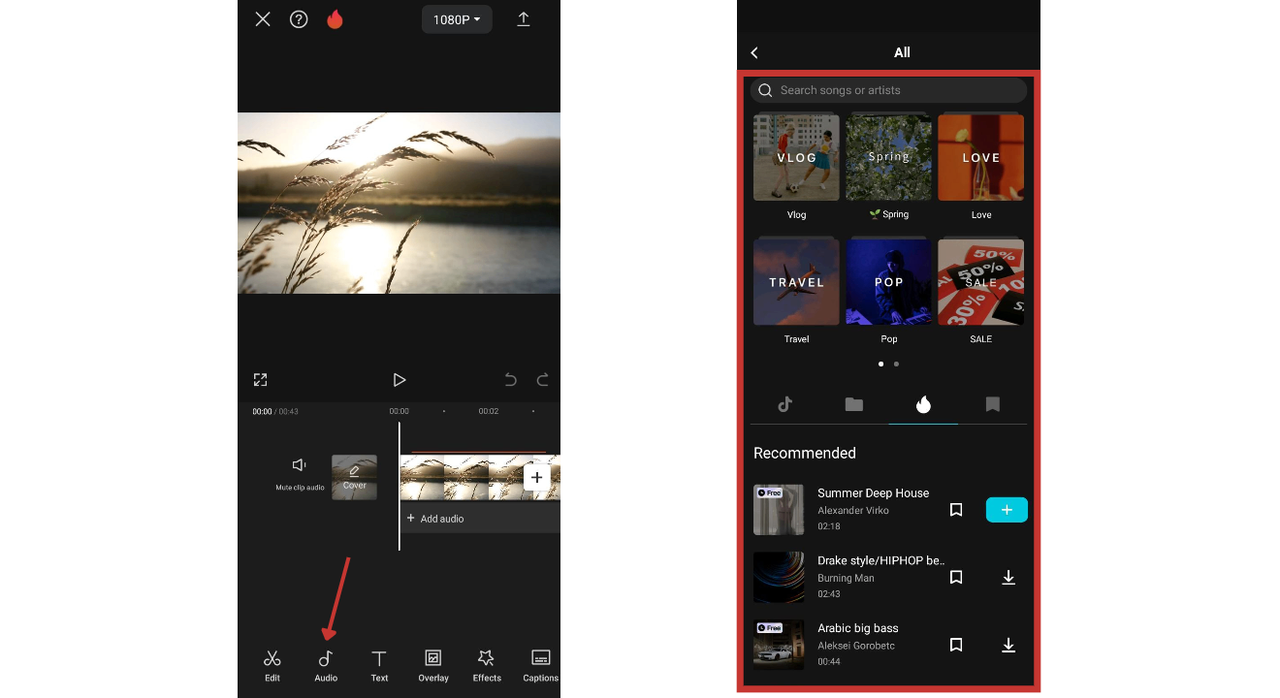This screenshot has height=698, width=1280.
Task: Download Drake style/HIPHOP track
Action: click(x=1008, y=577)
